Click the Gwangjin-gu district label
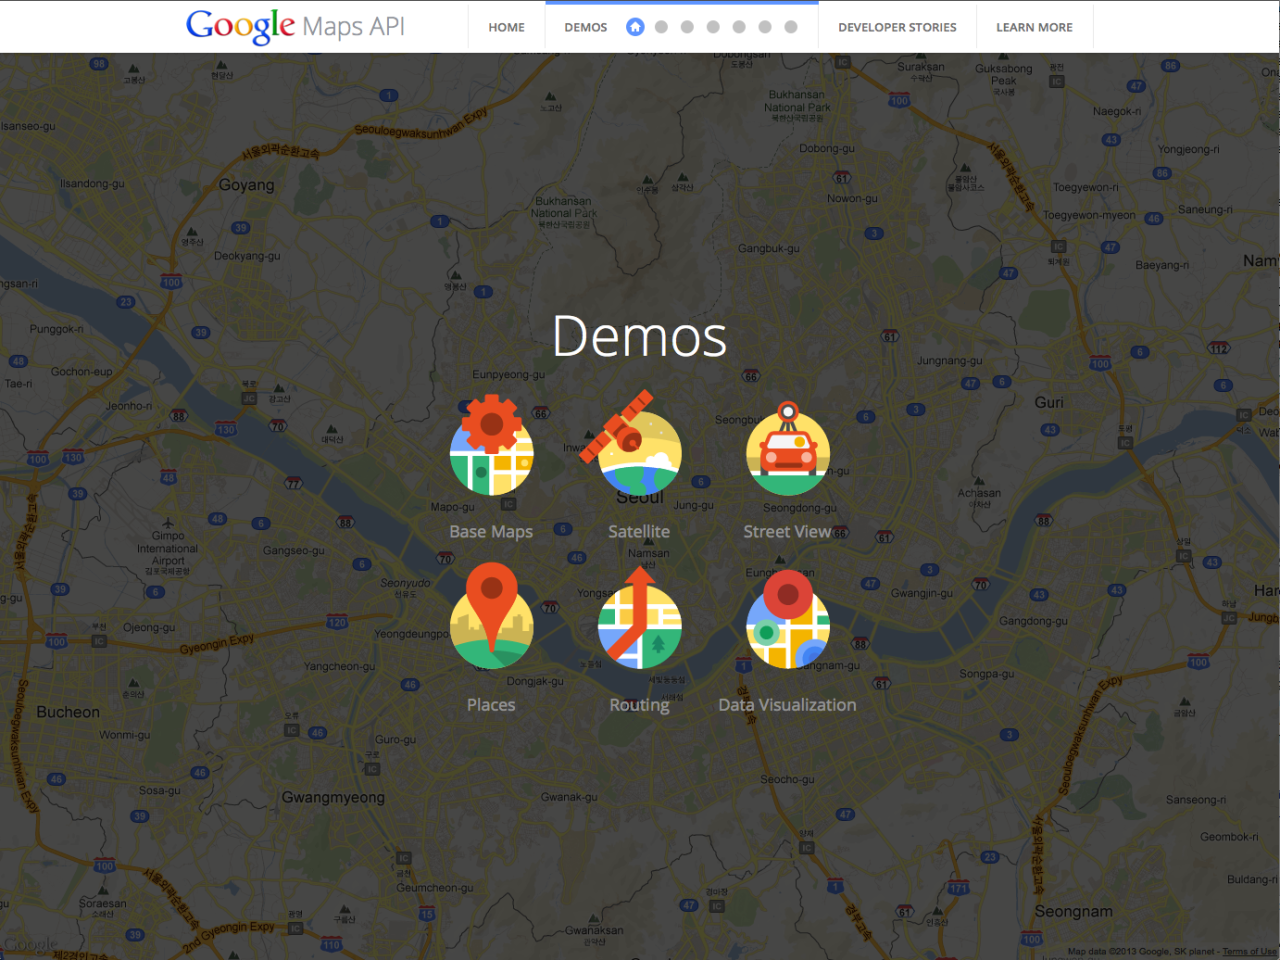Viewport: 1280px width, 960px height. (922, 593)
